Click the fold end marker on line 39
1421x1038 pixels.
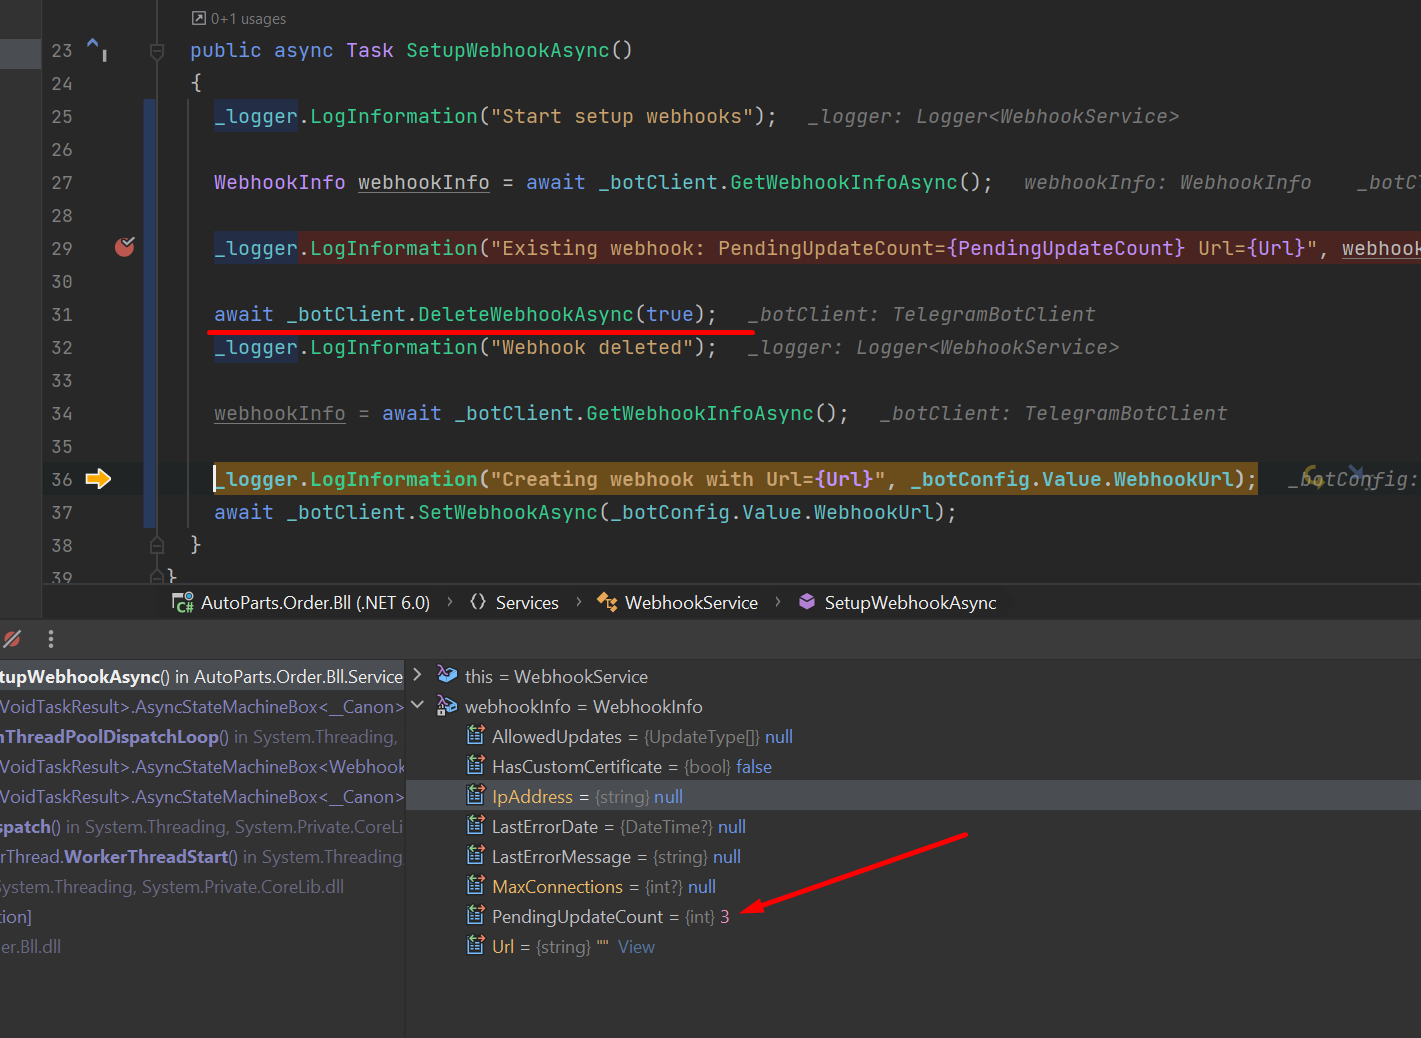[157, 576]
